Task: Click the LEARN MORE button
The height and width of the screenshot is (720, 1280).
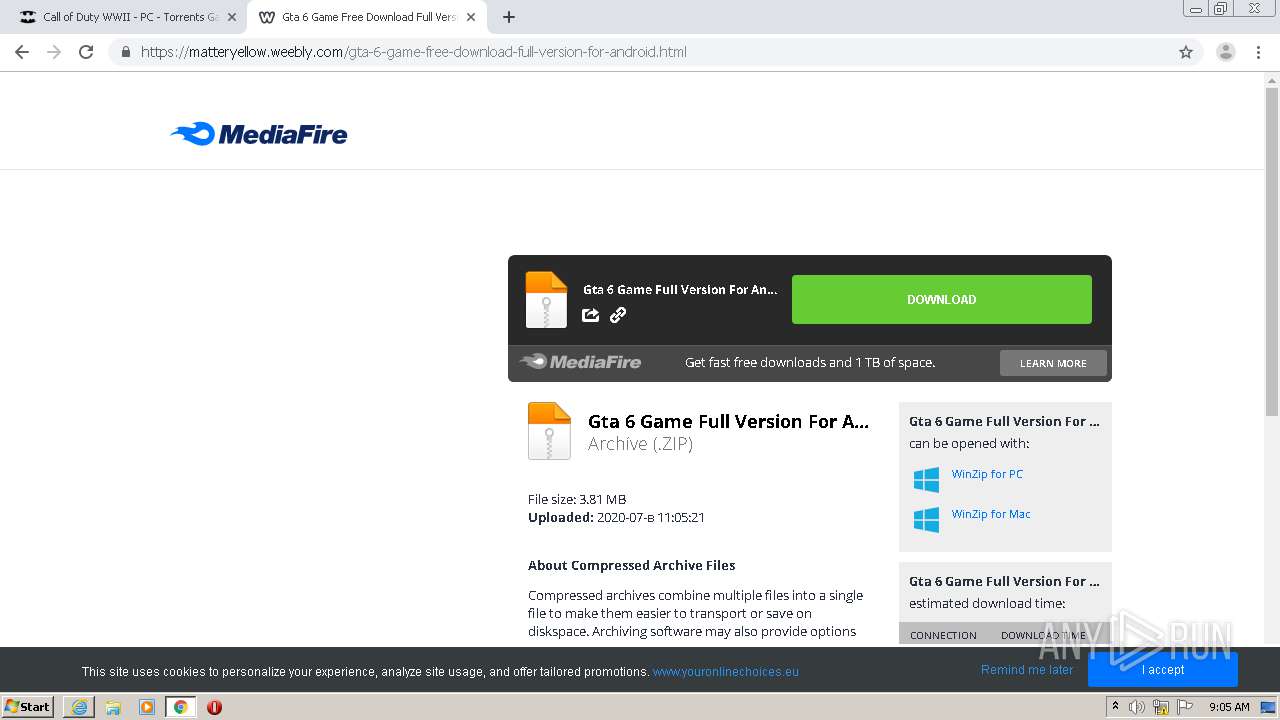Action: point(1053,363)
